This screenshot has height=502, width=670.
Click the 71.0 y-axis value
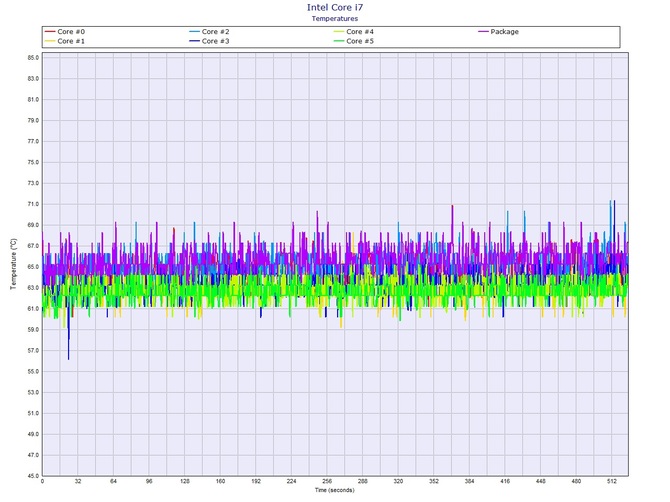coord(33,204)
